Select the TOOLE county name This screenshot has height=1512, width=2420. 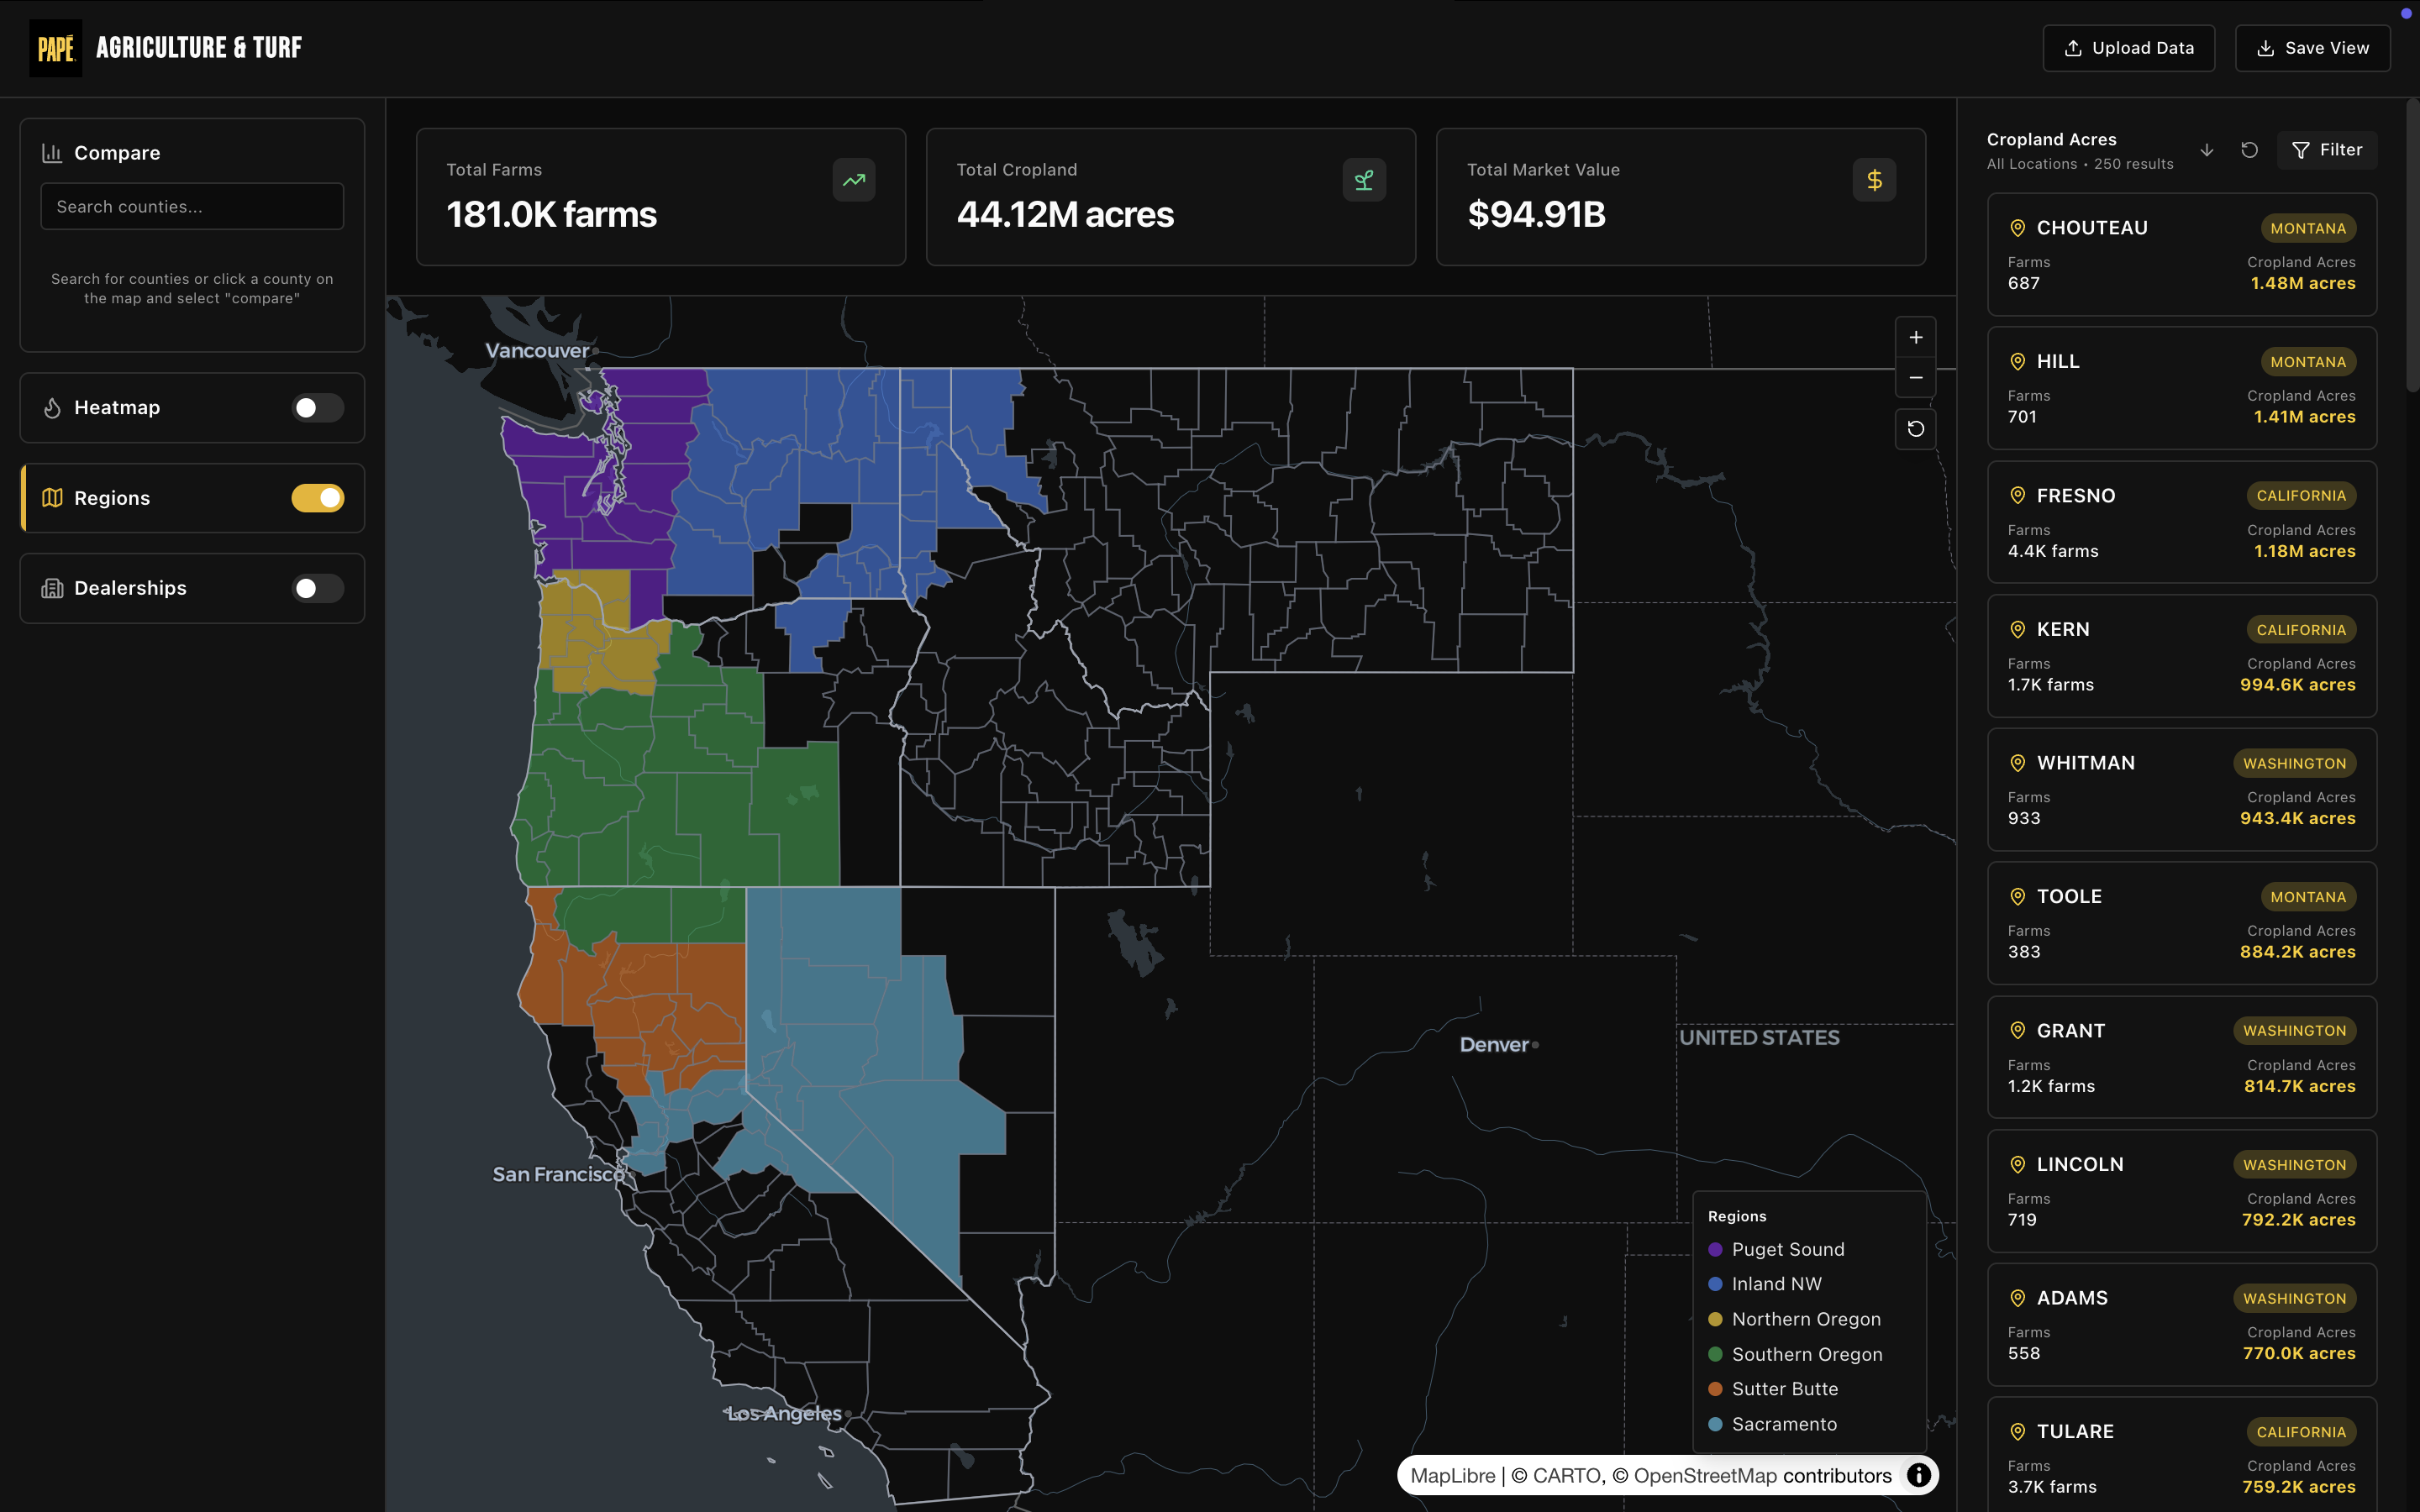coord(2069,897)
